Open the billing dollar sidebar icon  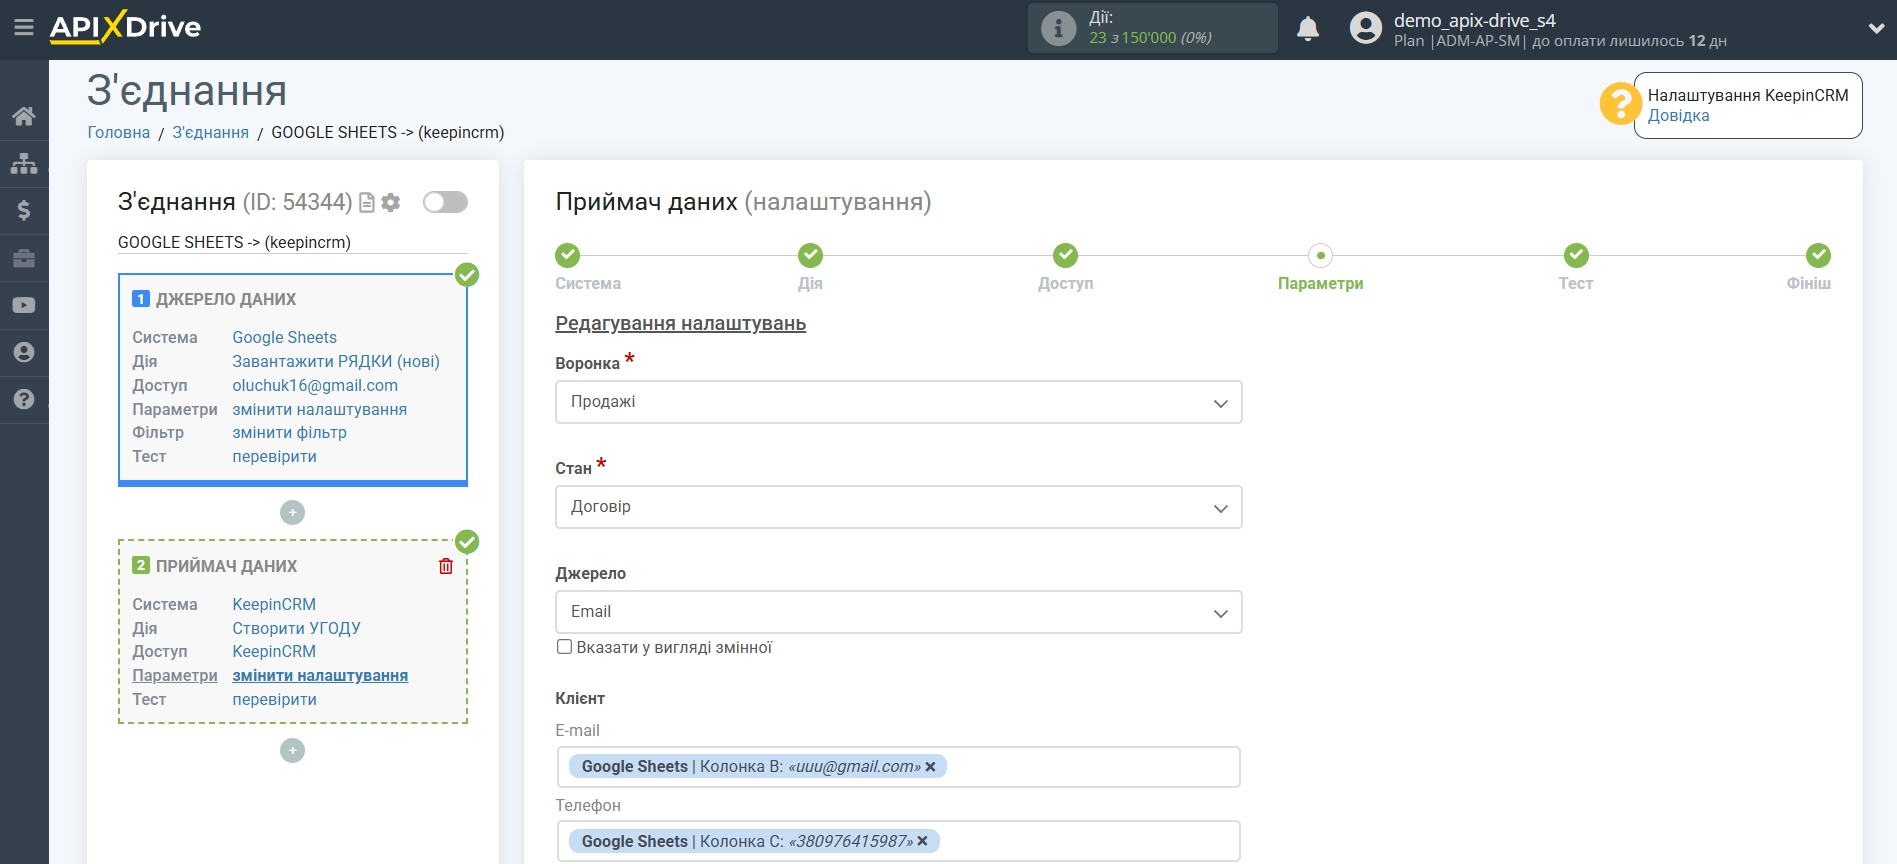[x=24, y=210]
